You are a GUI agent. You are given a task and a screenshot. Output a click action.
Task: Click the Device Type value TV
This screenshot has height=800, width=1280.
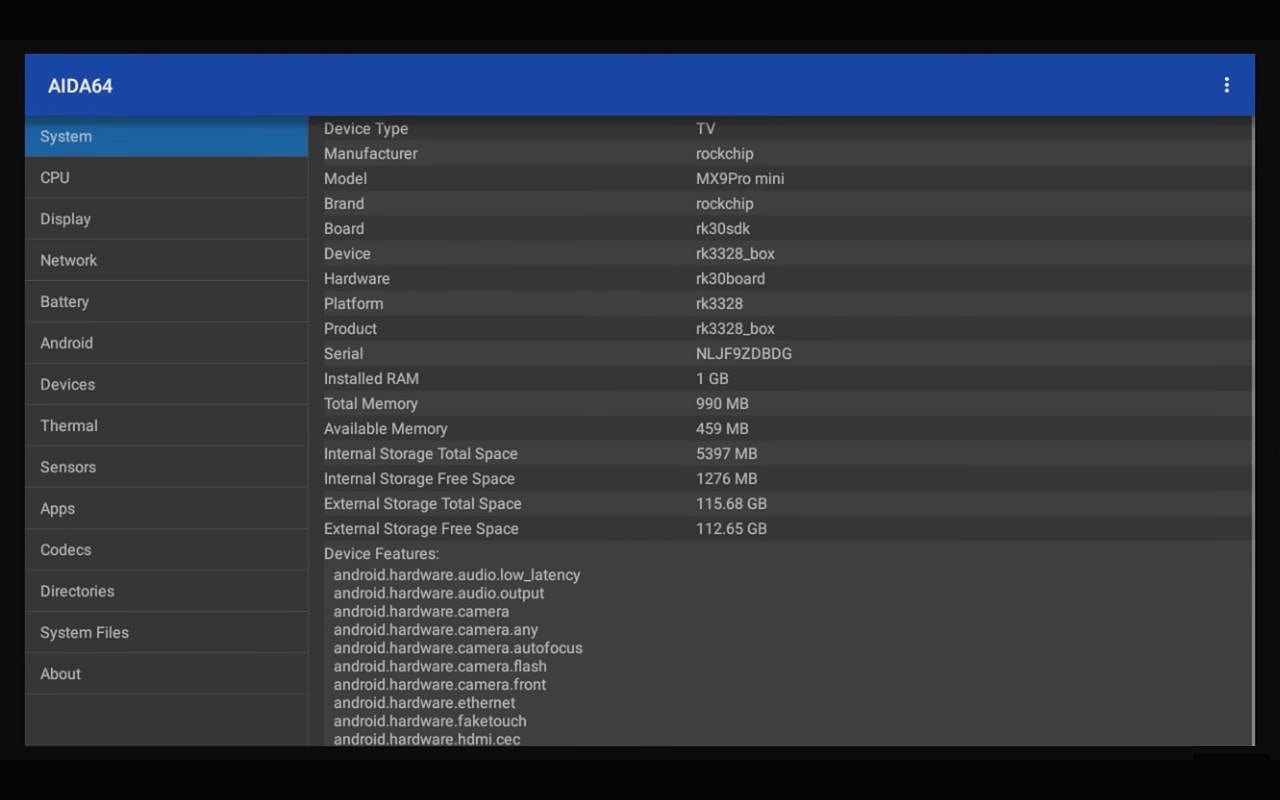point(706,129)
